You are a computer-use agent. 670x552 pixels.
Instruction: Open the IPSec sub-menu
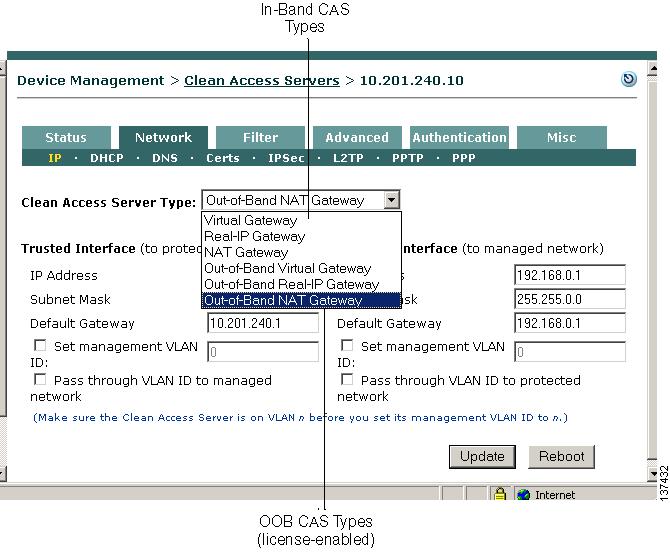coord(286,158)
